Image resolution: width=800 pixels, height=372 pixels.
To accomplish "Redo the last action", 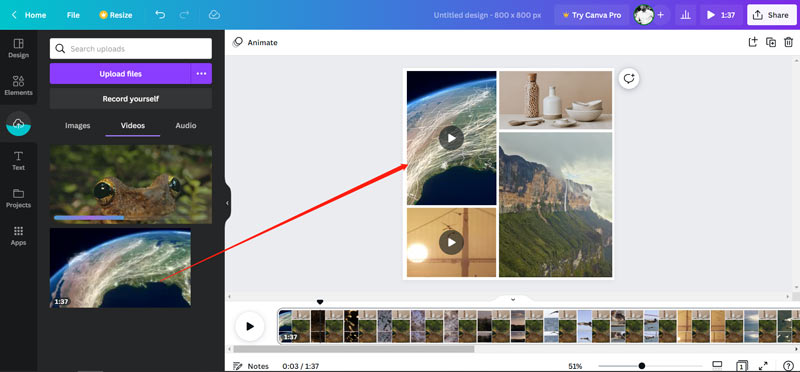I will click(x=184, y=15).
